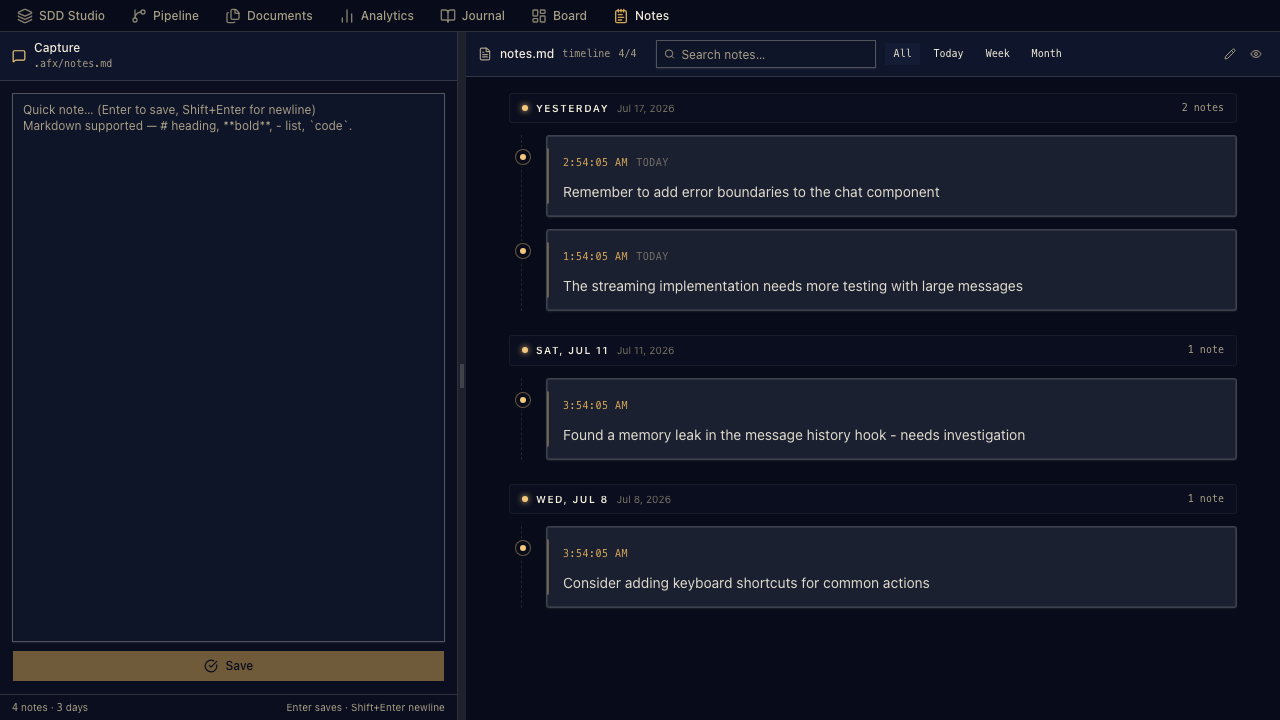Click the '2 notes' count on Yesterday
This screenshot has width=1280, height=720.
1202,108
